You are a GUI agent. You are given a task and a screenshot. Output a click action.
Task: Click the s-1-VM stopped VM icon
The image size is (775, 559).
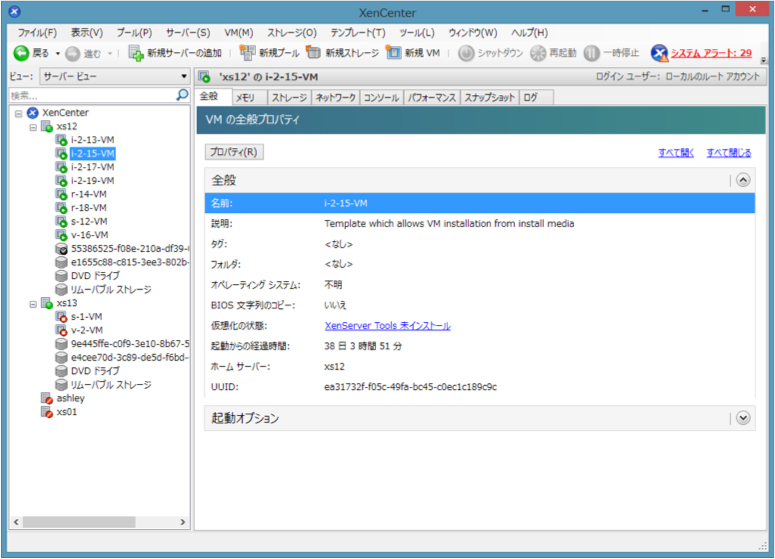61,317
